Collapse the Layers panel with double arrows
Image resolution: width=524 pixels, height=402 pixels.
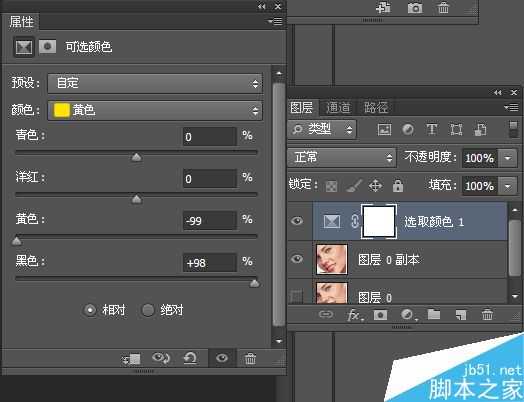pyautogui.click(x=498, y=93)
